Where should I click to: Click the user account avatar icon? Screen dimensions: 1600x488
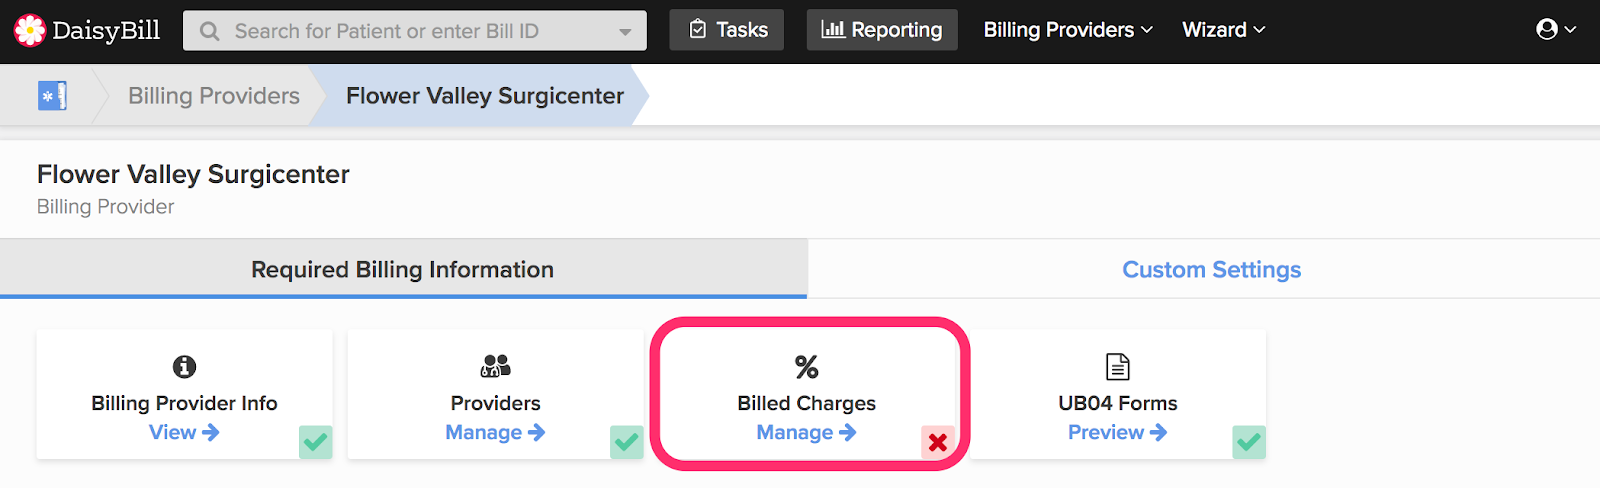[1546, 30]
